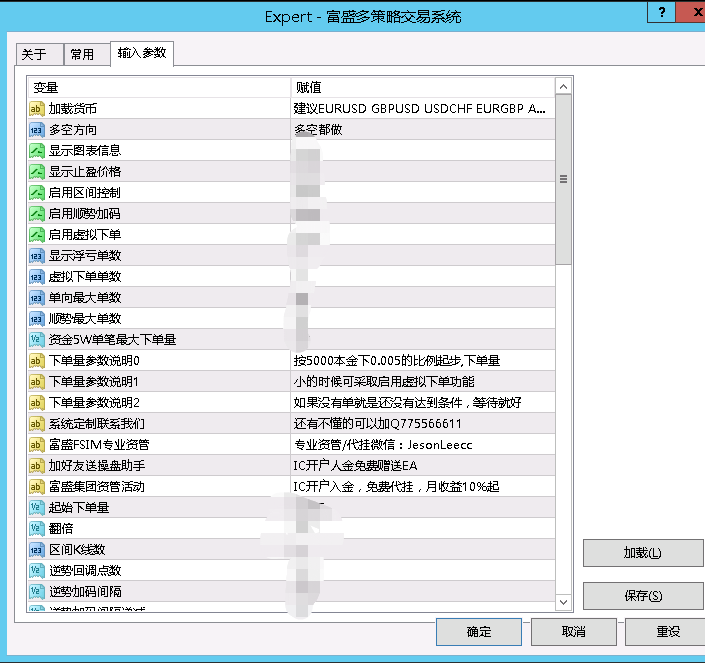
Task: Click the string icon beside 富盛集团资管活动
Action: tap(37, 487)
